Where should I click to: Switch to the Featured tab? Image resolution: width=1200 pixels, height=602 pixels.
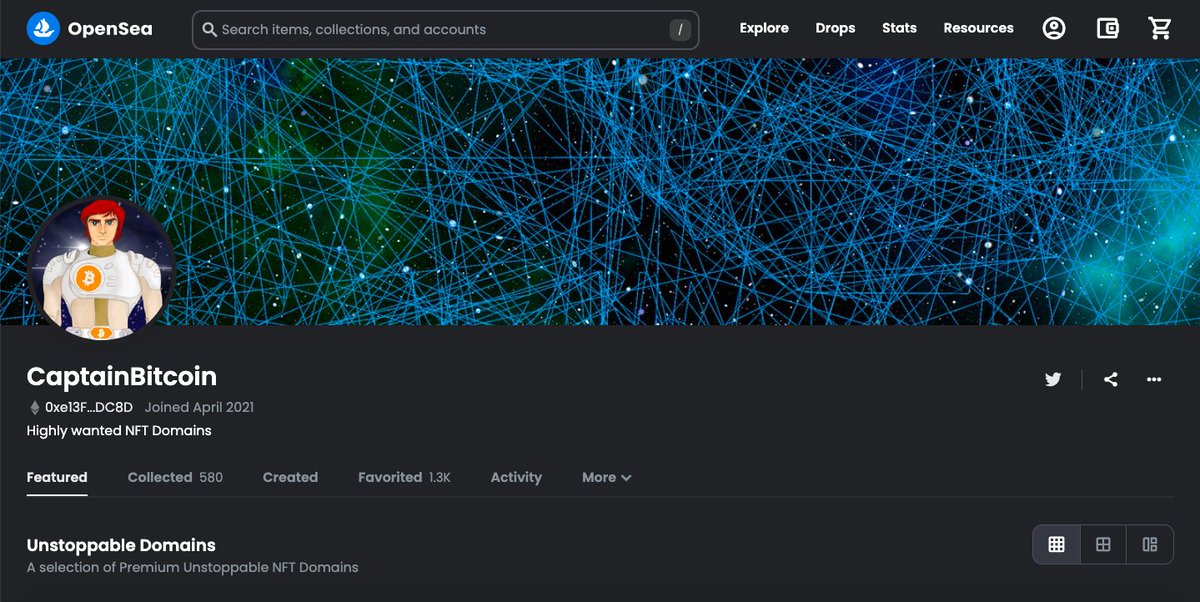(57, 477)
